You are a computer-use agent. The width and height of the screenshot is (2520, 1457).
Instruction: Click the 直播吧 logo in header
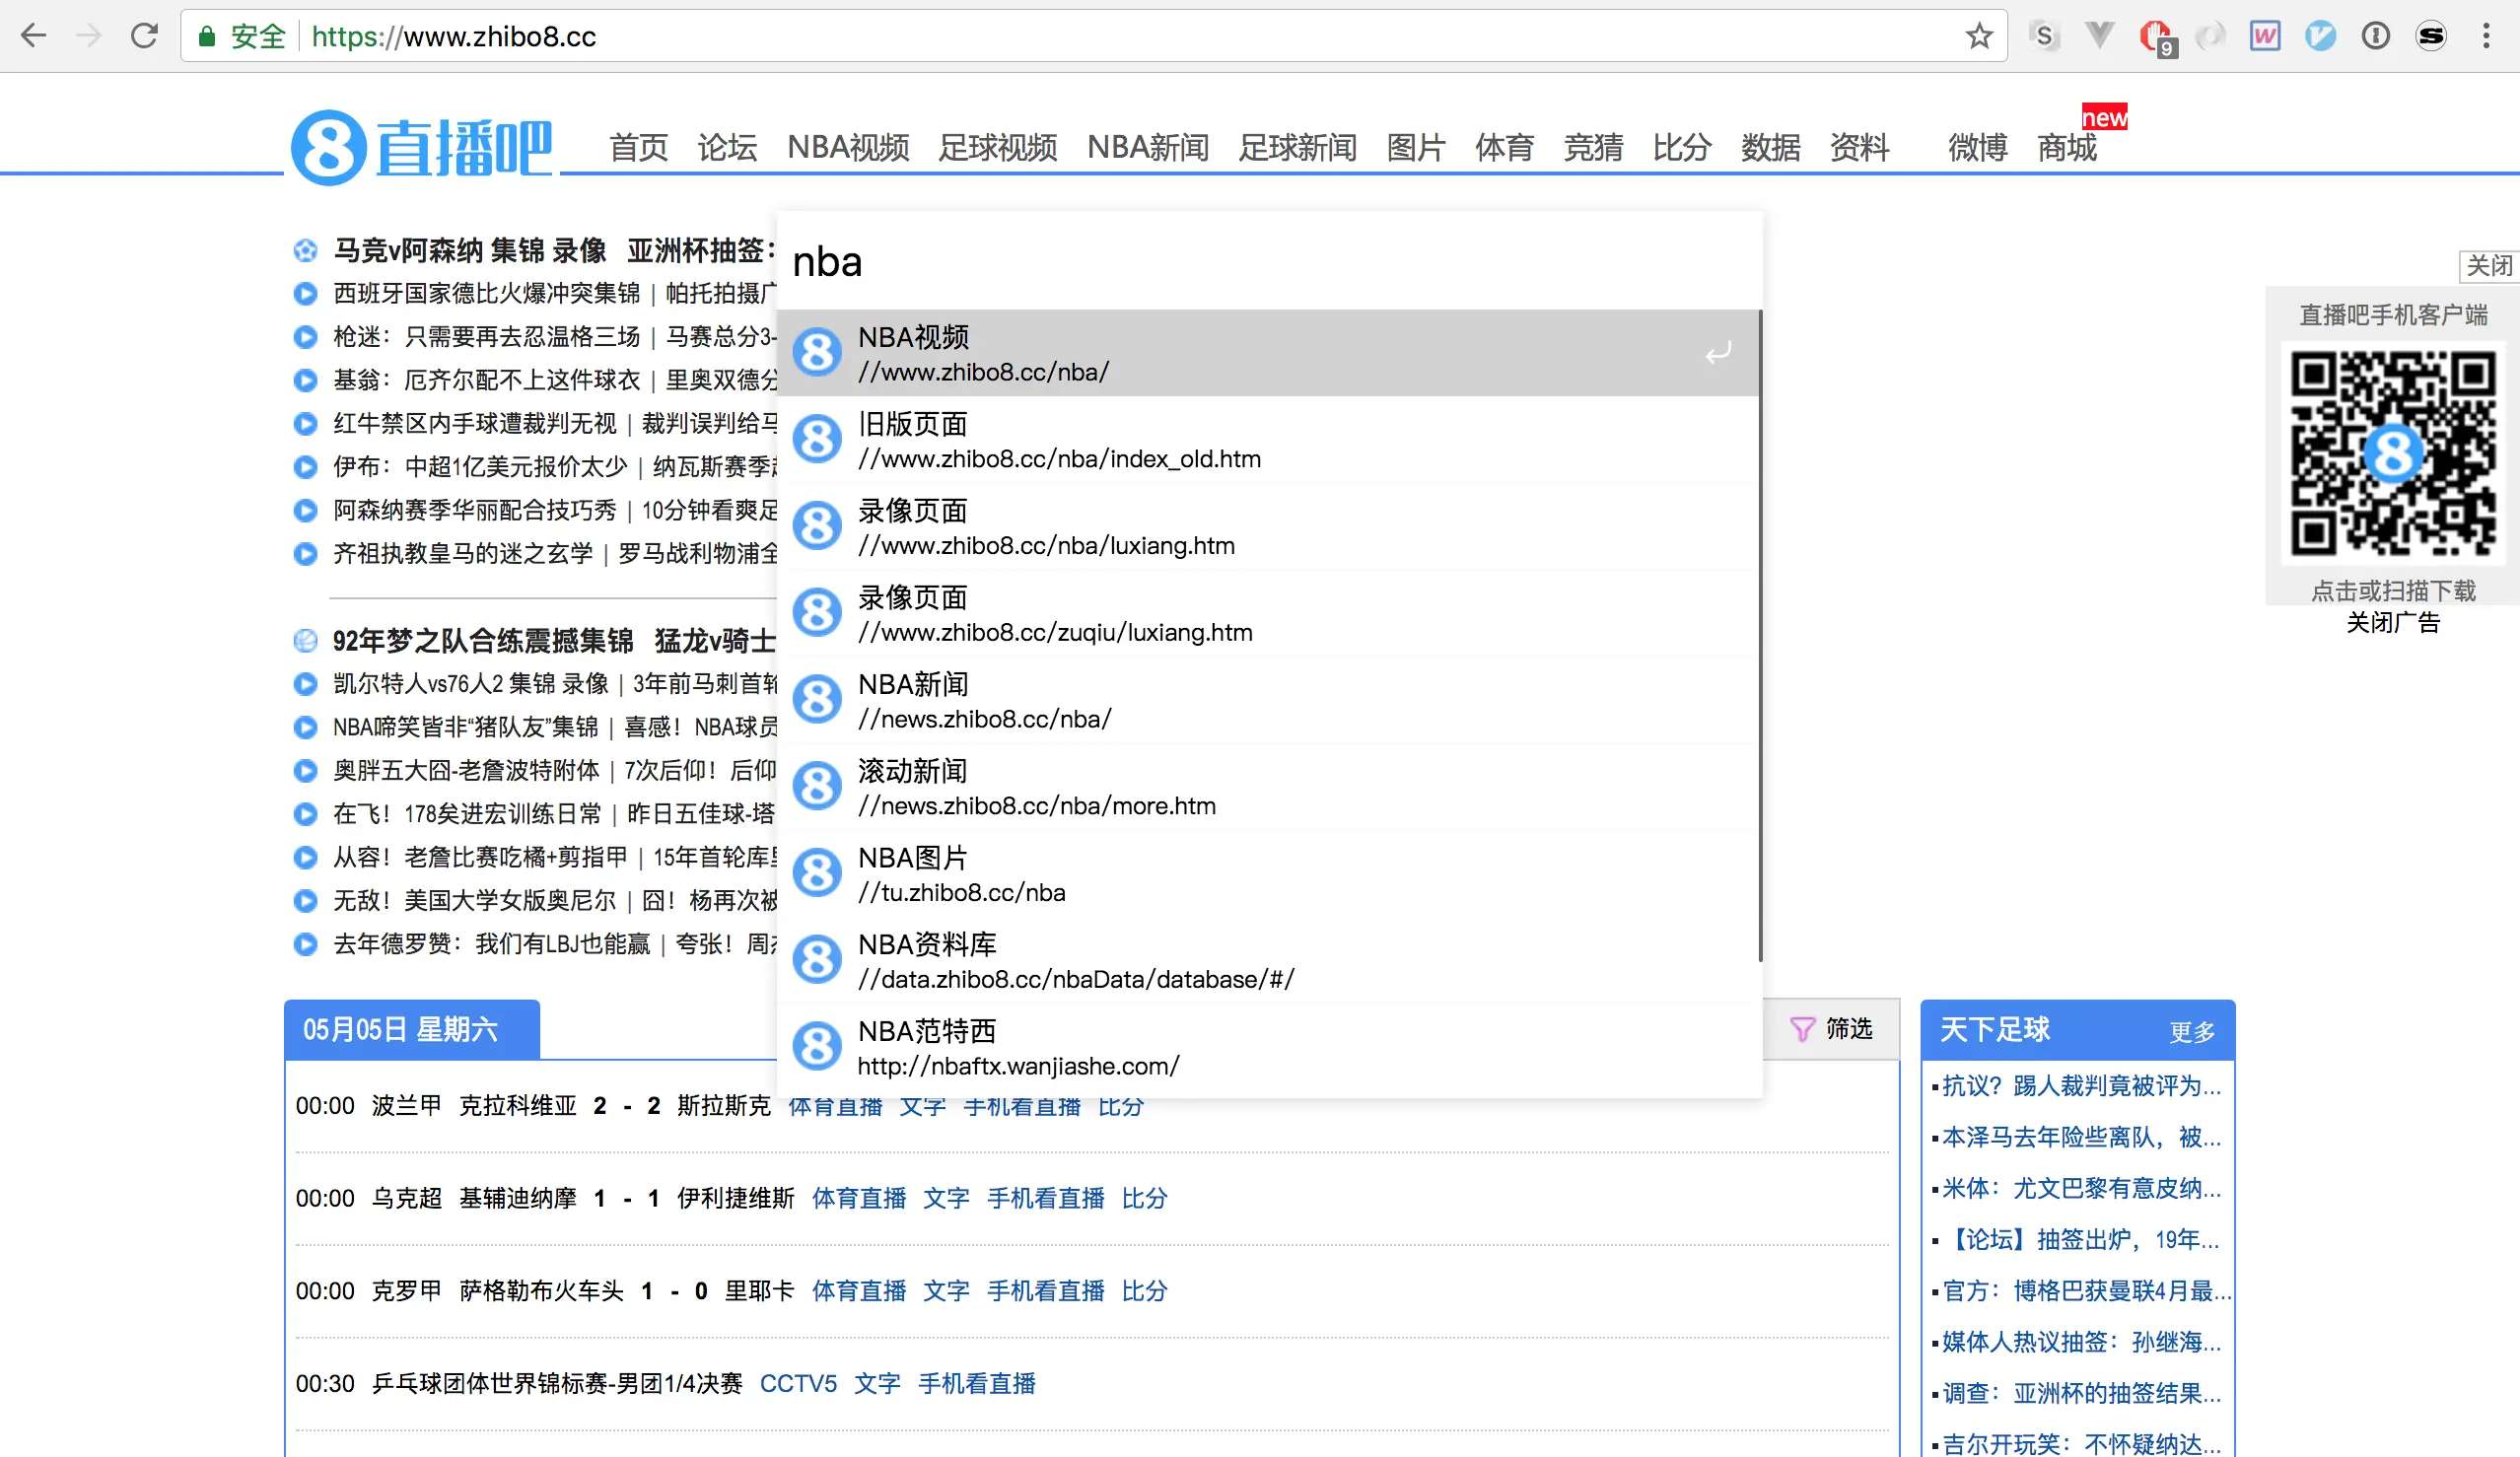click(421, 148)
